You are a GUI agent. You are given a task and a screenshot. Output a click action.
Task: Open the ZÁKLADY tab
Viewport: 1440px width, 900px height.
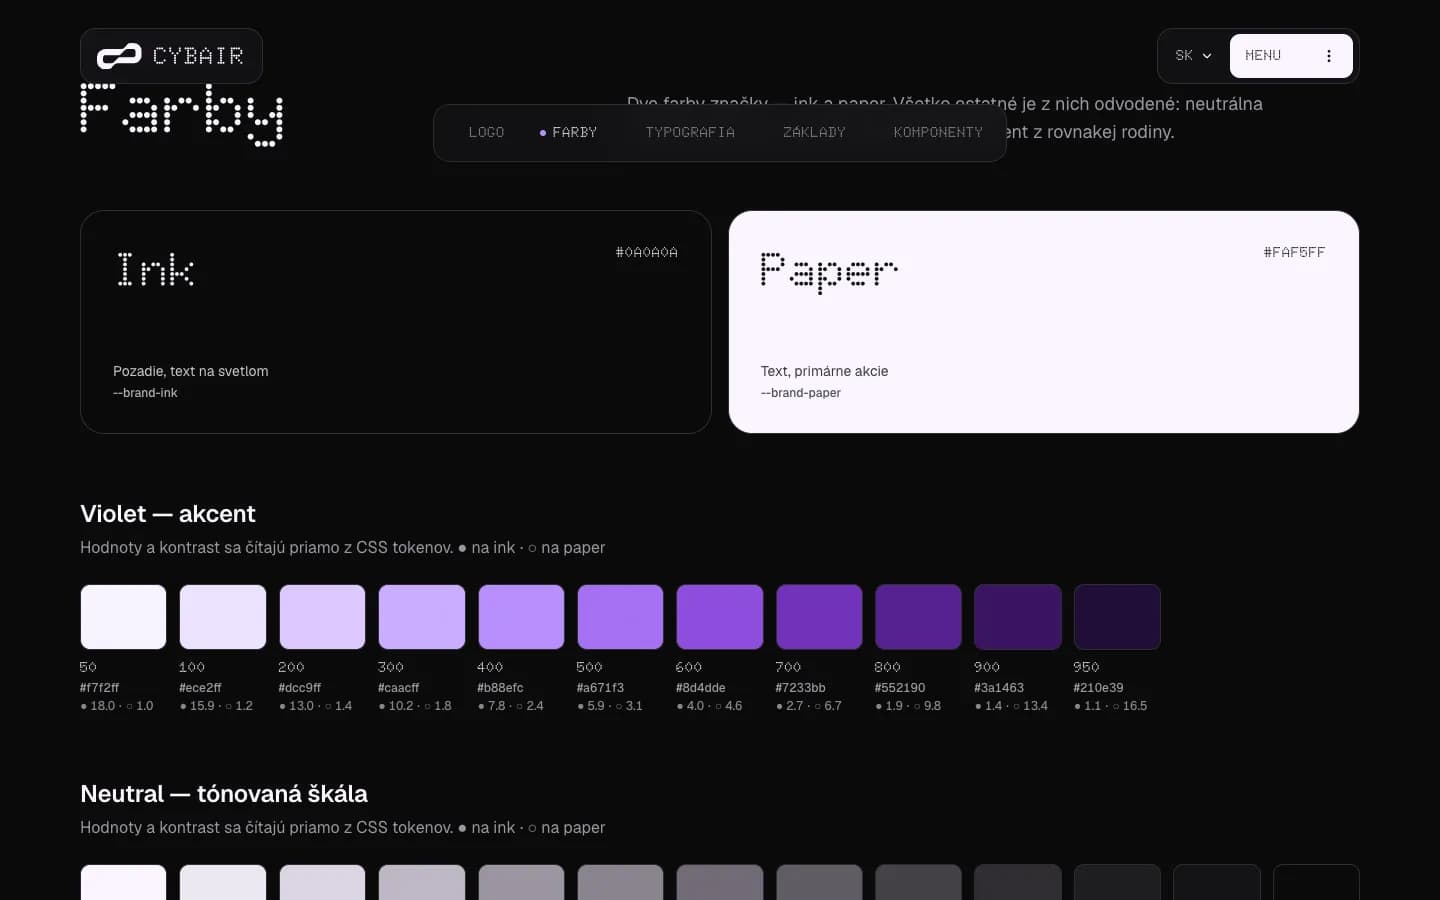tap(814, 132)
